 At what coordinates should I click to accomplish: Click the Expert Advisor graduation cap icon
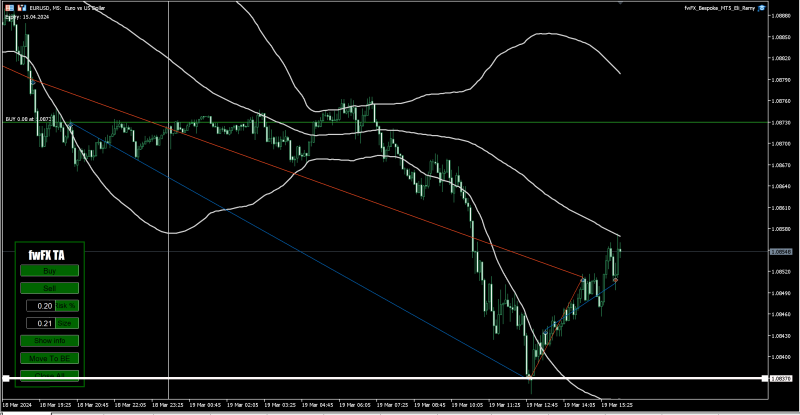click(762, 8)
